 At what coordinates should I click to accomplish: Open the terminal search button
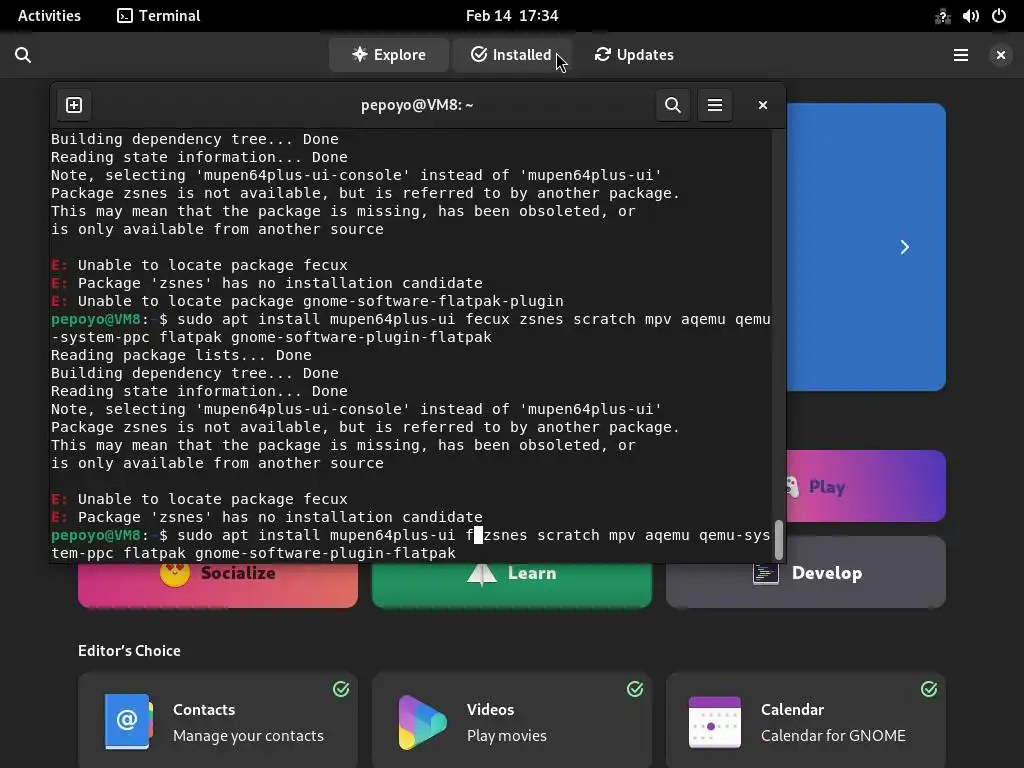[673, 105]
